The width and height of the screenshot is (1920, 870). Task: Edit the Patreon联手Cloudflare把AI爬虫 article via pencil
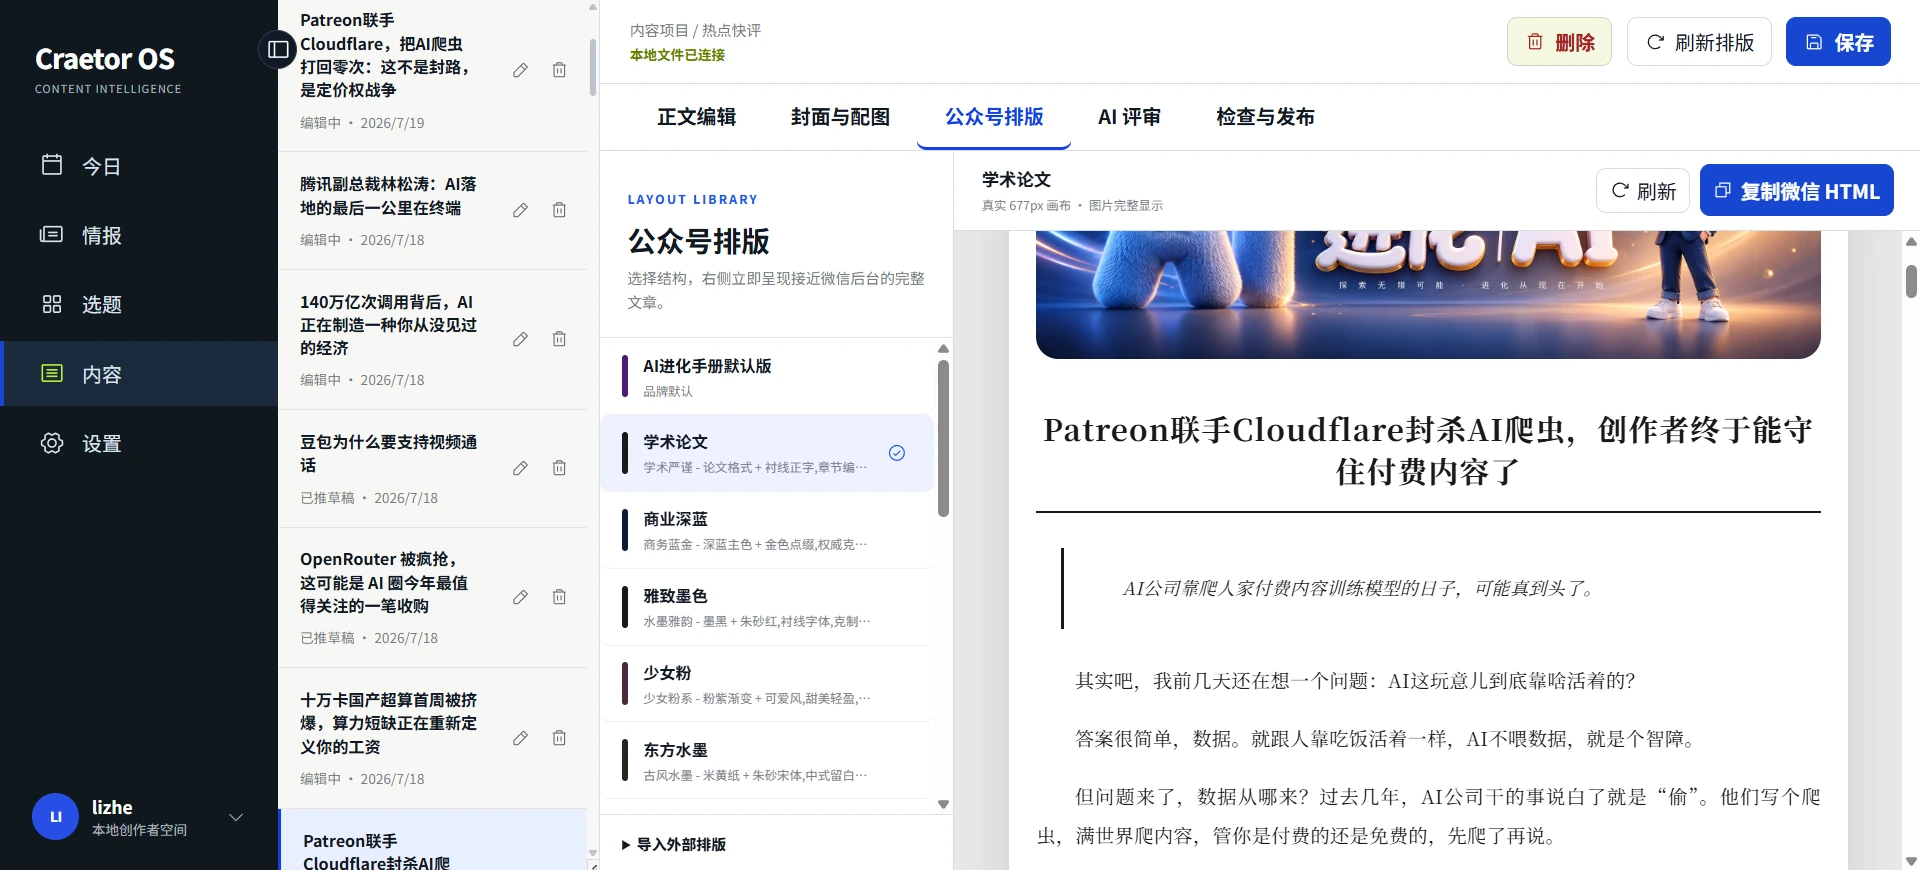pyautogui.click(x=520, y=70)
